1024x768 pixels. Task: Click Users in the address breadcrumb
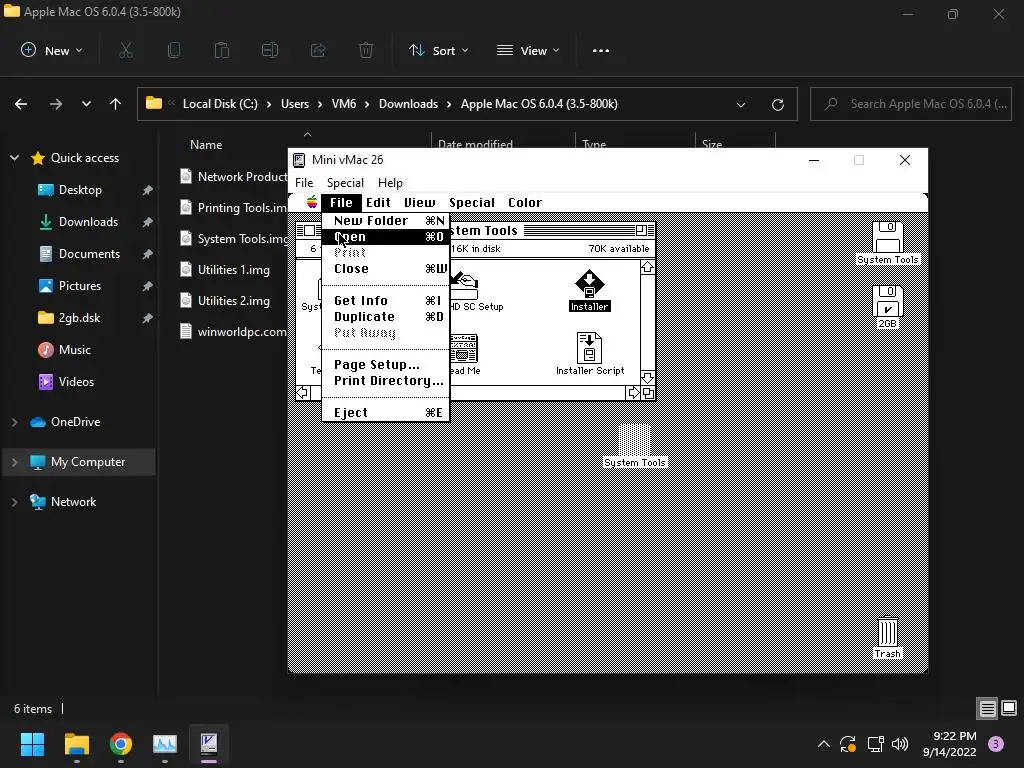tap(295, 104)
